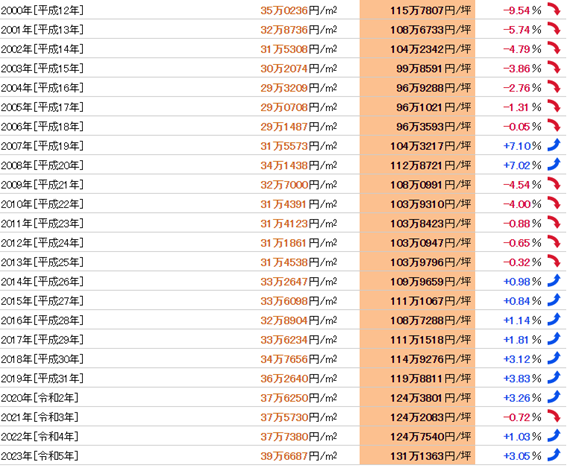Click the red down arrow for 2000年

pos(554,9)
